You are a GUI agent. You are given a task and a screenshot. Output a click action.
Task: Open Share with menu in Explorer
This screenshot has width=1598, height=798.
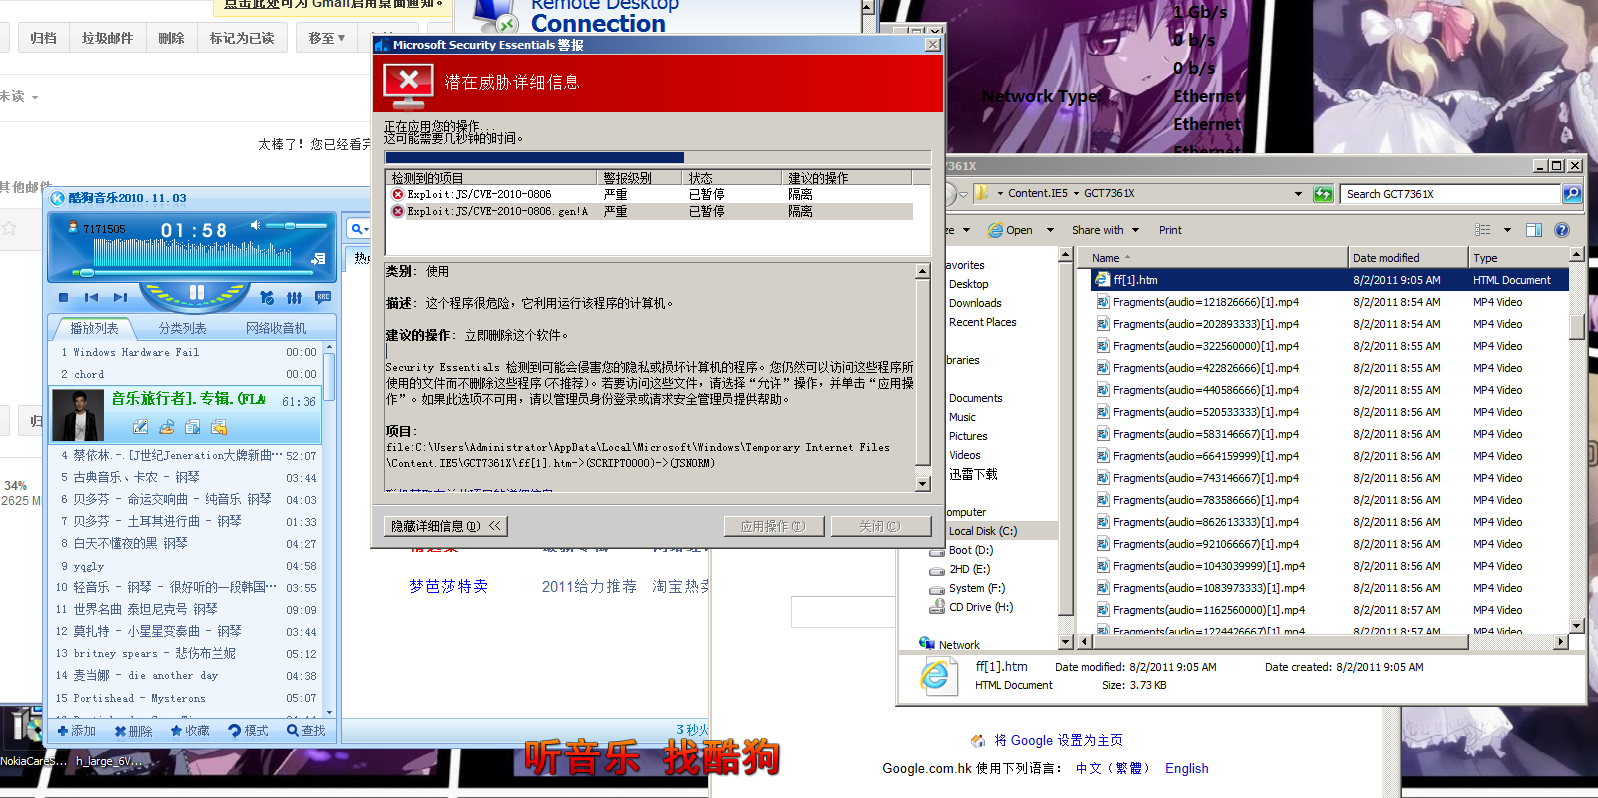pos(1105,230)
